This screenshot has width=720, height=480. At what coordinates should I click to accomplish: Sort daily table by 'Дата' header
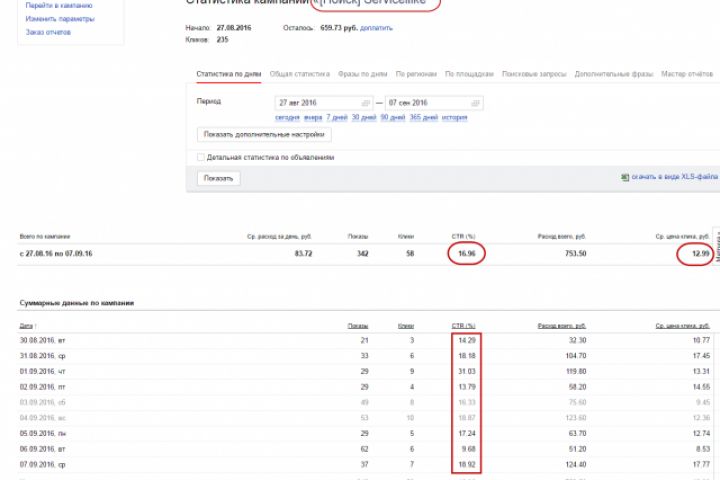coord(26,326)
